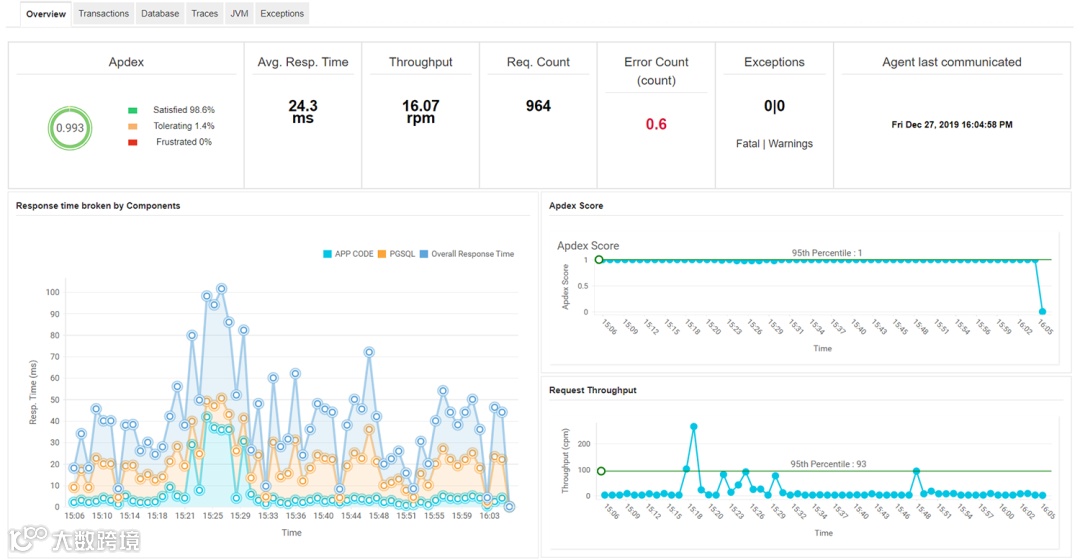Viewport: 1080px width, 560px height.
Task: Click the green start marker on Apdex Score line
Action: point(599,260)
